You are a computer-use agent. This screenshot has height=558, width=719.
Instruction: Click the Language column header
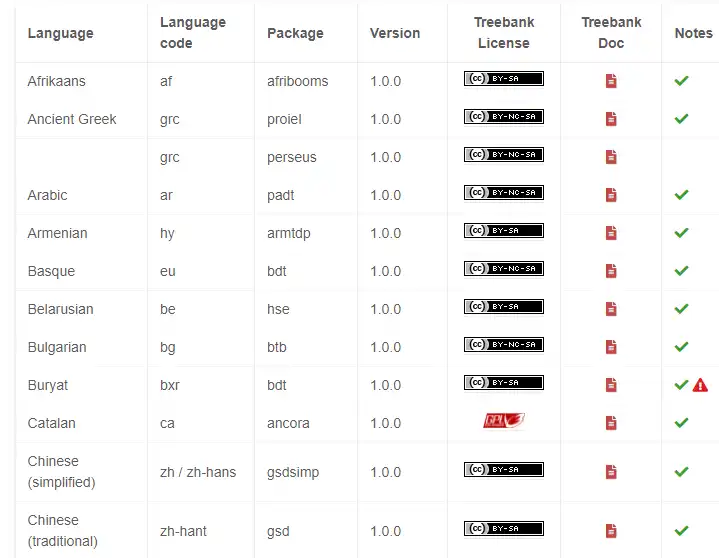click(60, 33)
